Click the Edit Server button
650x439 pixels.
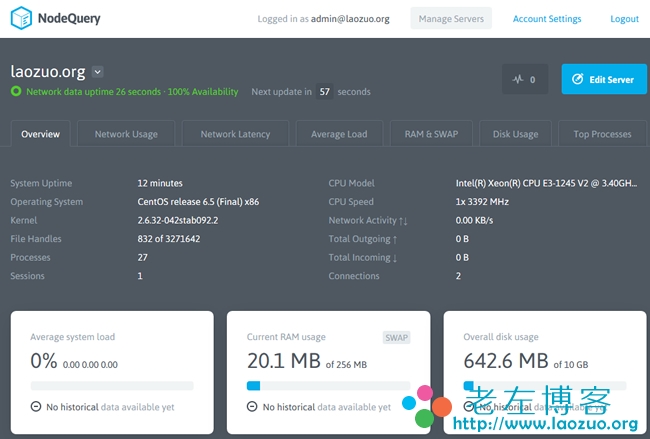[x=604, y=79]
